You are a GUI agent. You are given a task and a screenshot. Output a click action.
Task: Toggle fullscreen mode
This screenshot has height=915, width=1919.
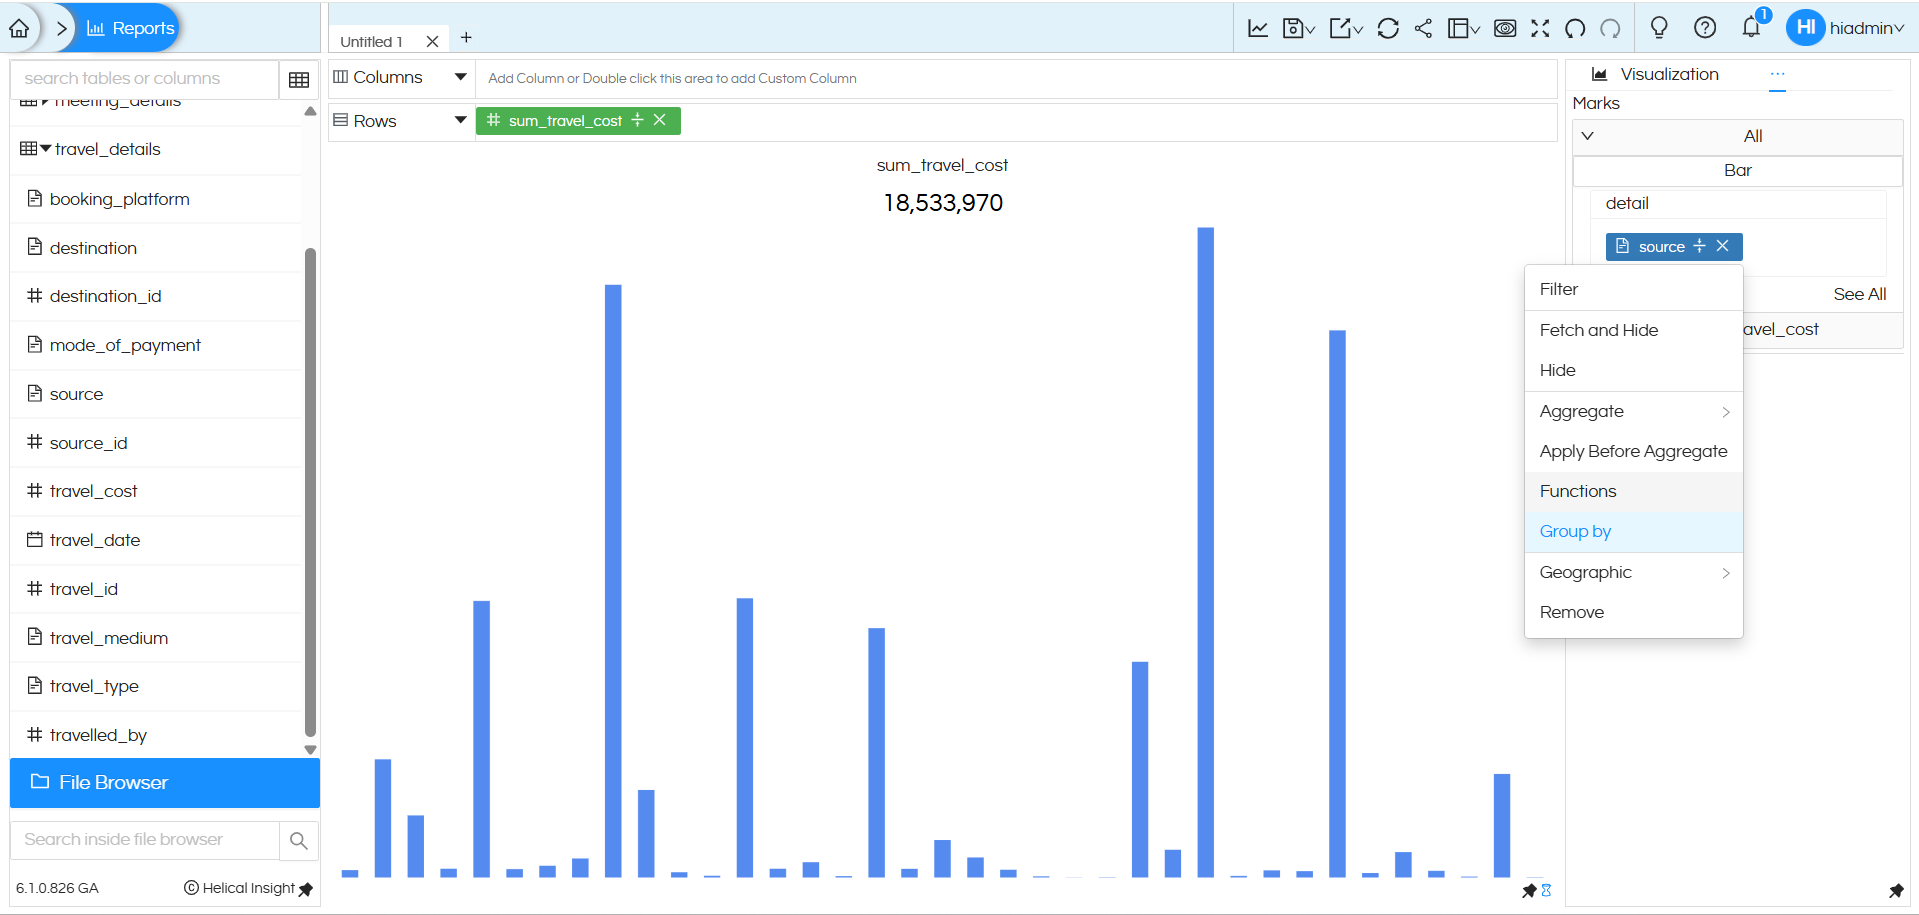tap(1540, 28)
